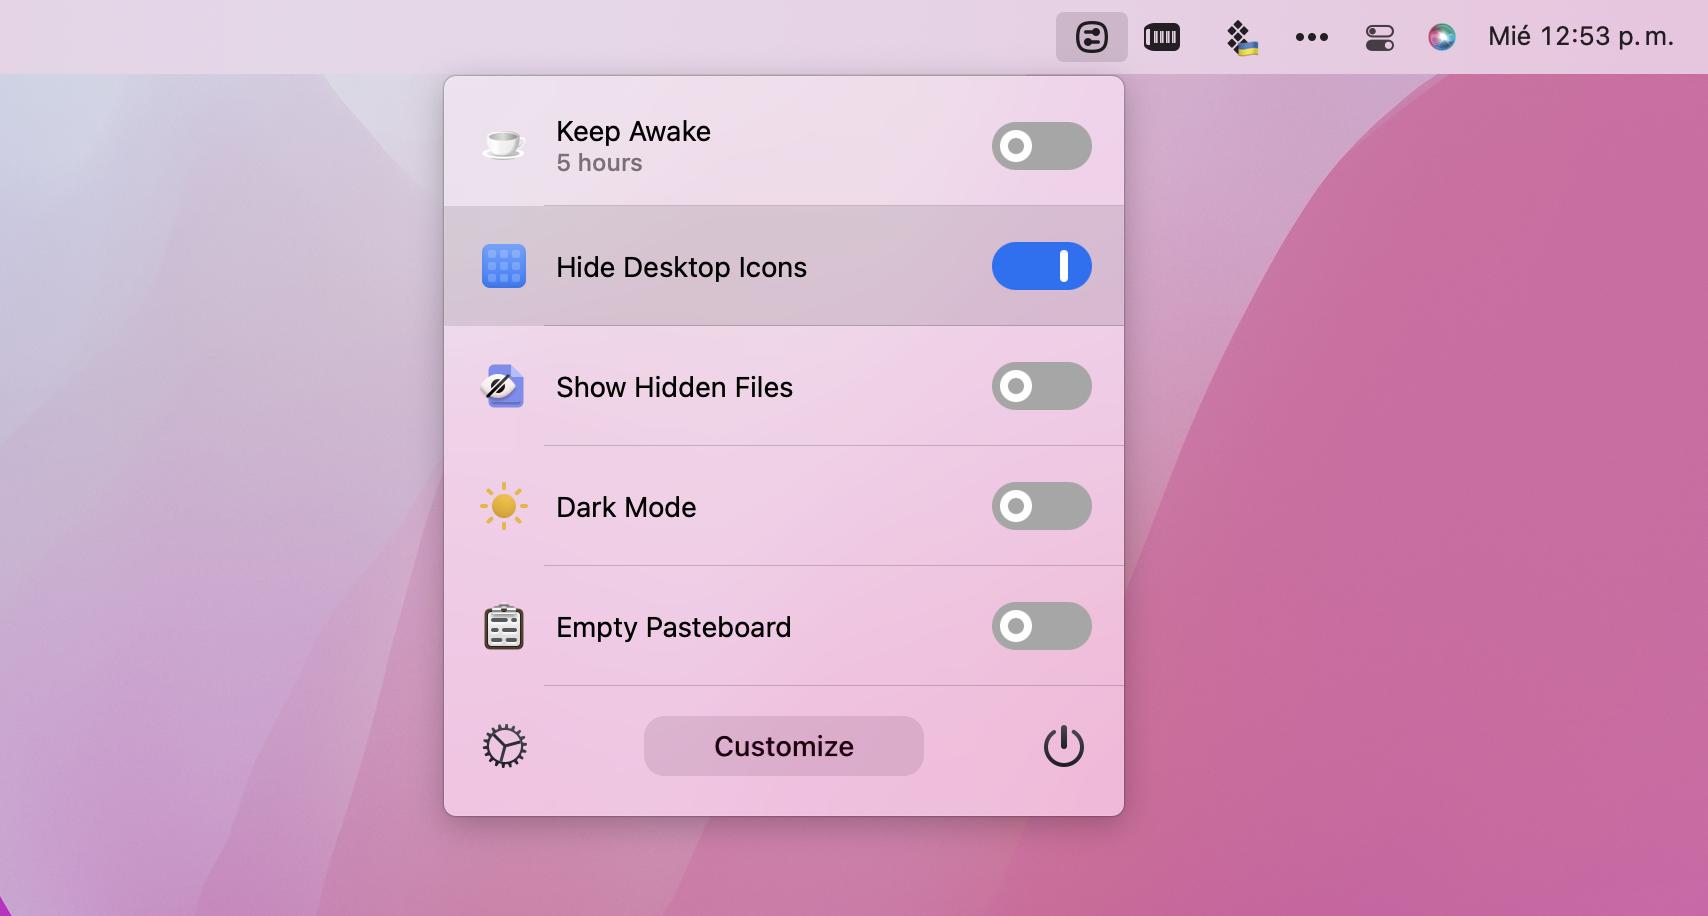Viewport: 1708px width, 916px height.
Task: Click the diamond pattern menu bar icon
Action: pos(1241,38)
